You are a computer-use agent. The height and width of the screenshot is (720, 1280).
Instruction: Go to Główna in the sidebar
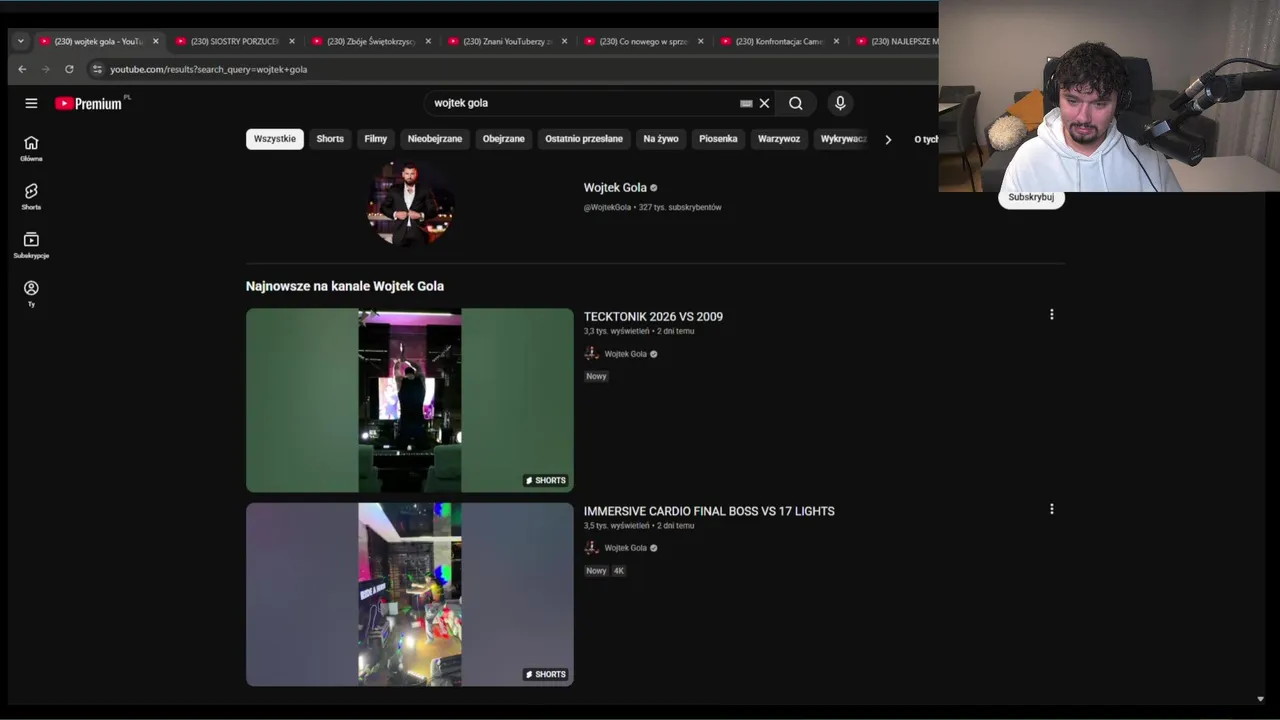click(31, 148)
